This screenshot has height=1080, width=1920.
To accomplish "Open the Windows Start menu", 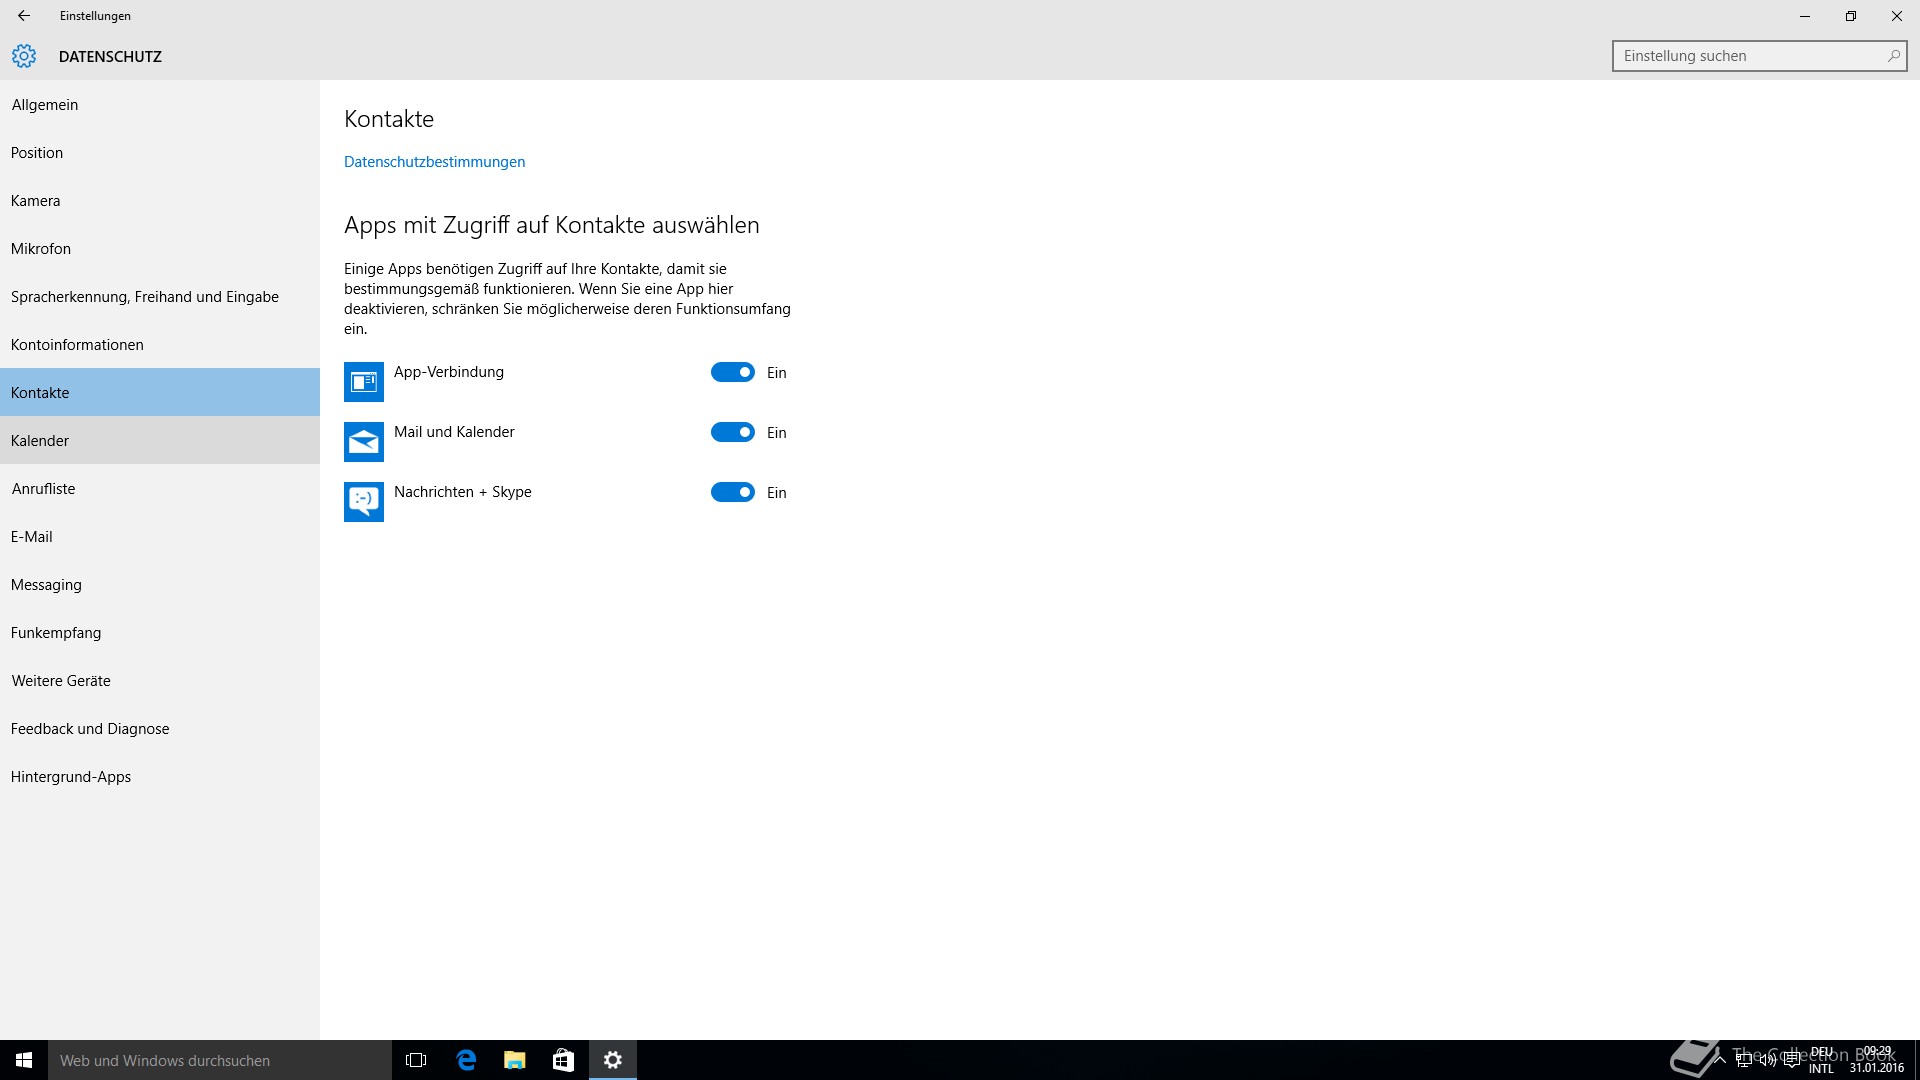I will click(24, 1060).
